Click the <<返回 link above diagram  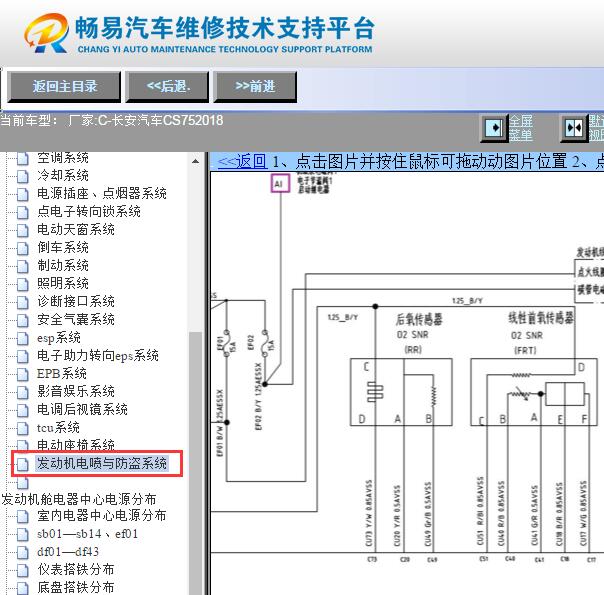tap(242, 161)
